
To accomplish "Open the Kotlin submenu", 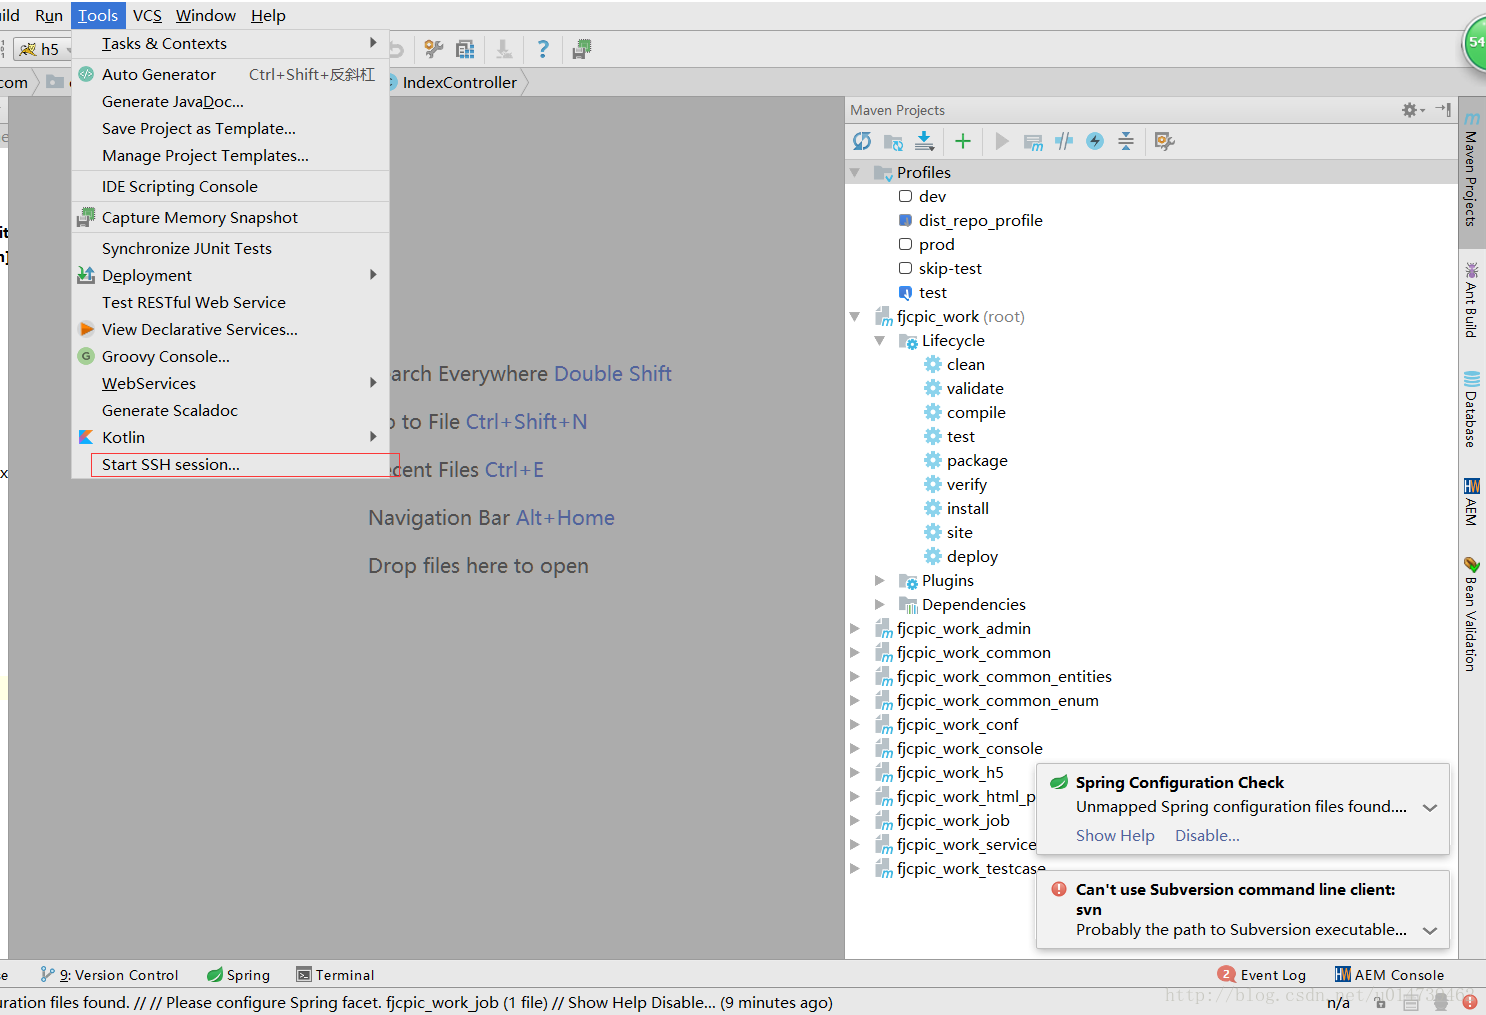I will click(x=230, y=437).
